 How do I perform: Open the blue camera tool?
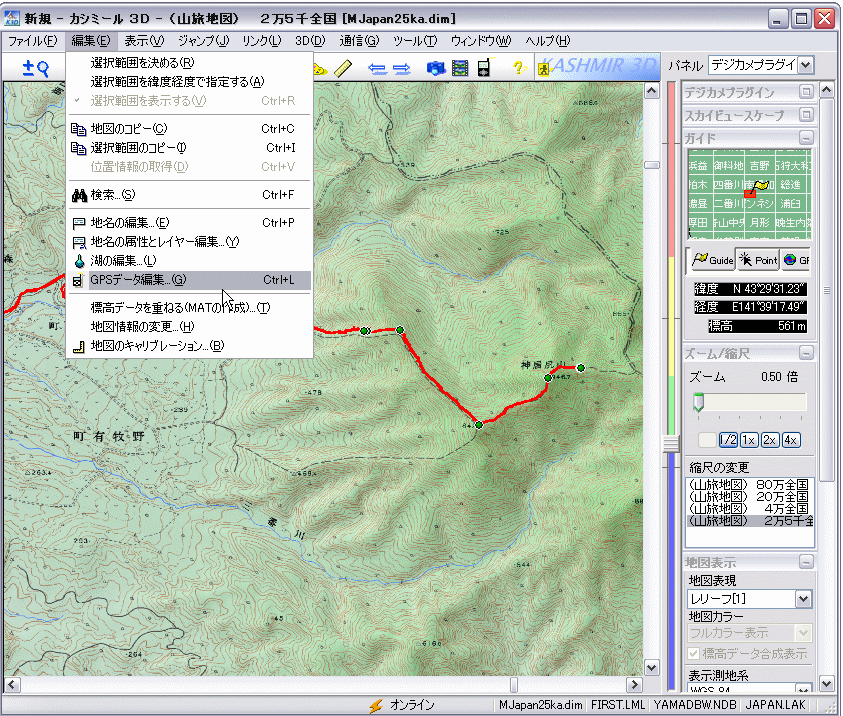(436, 68)
